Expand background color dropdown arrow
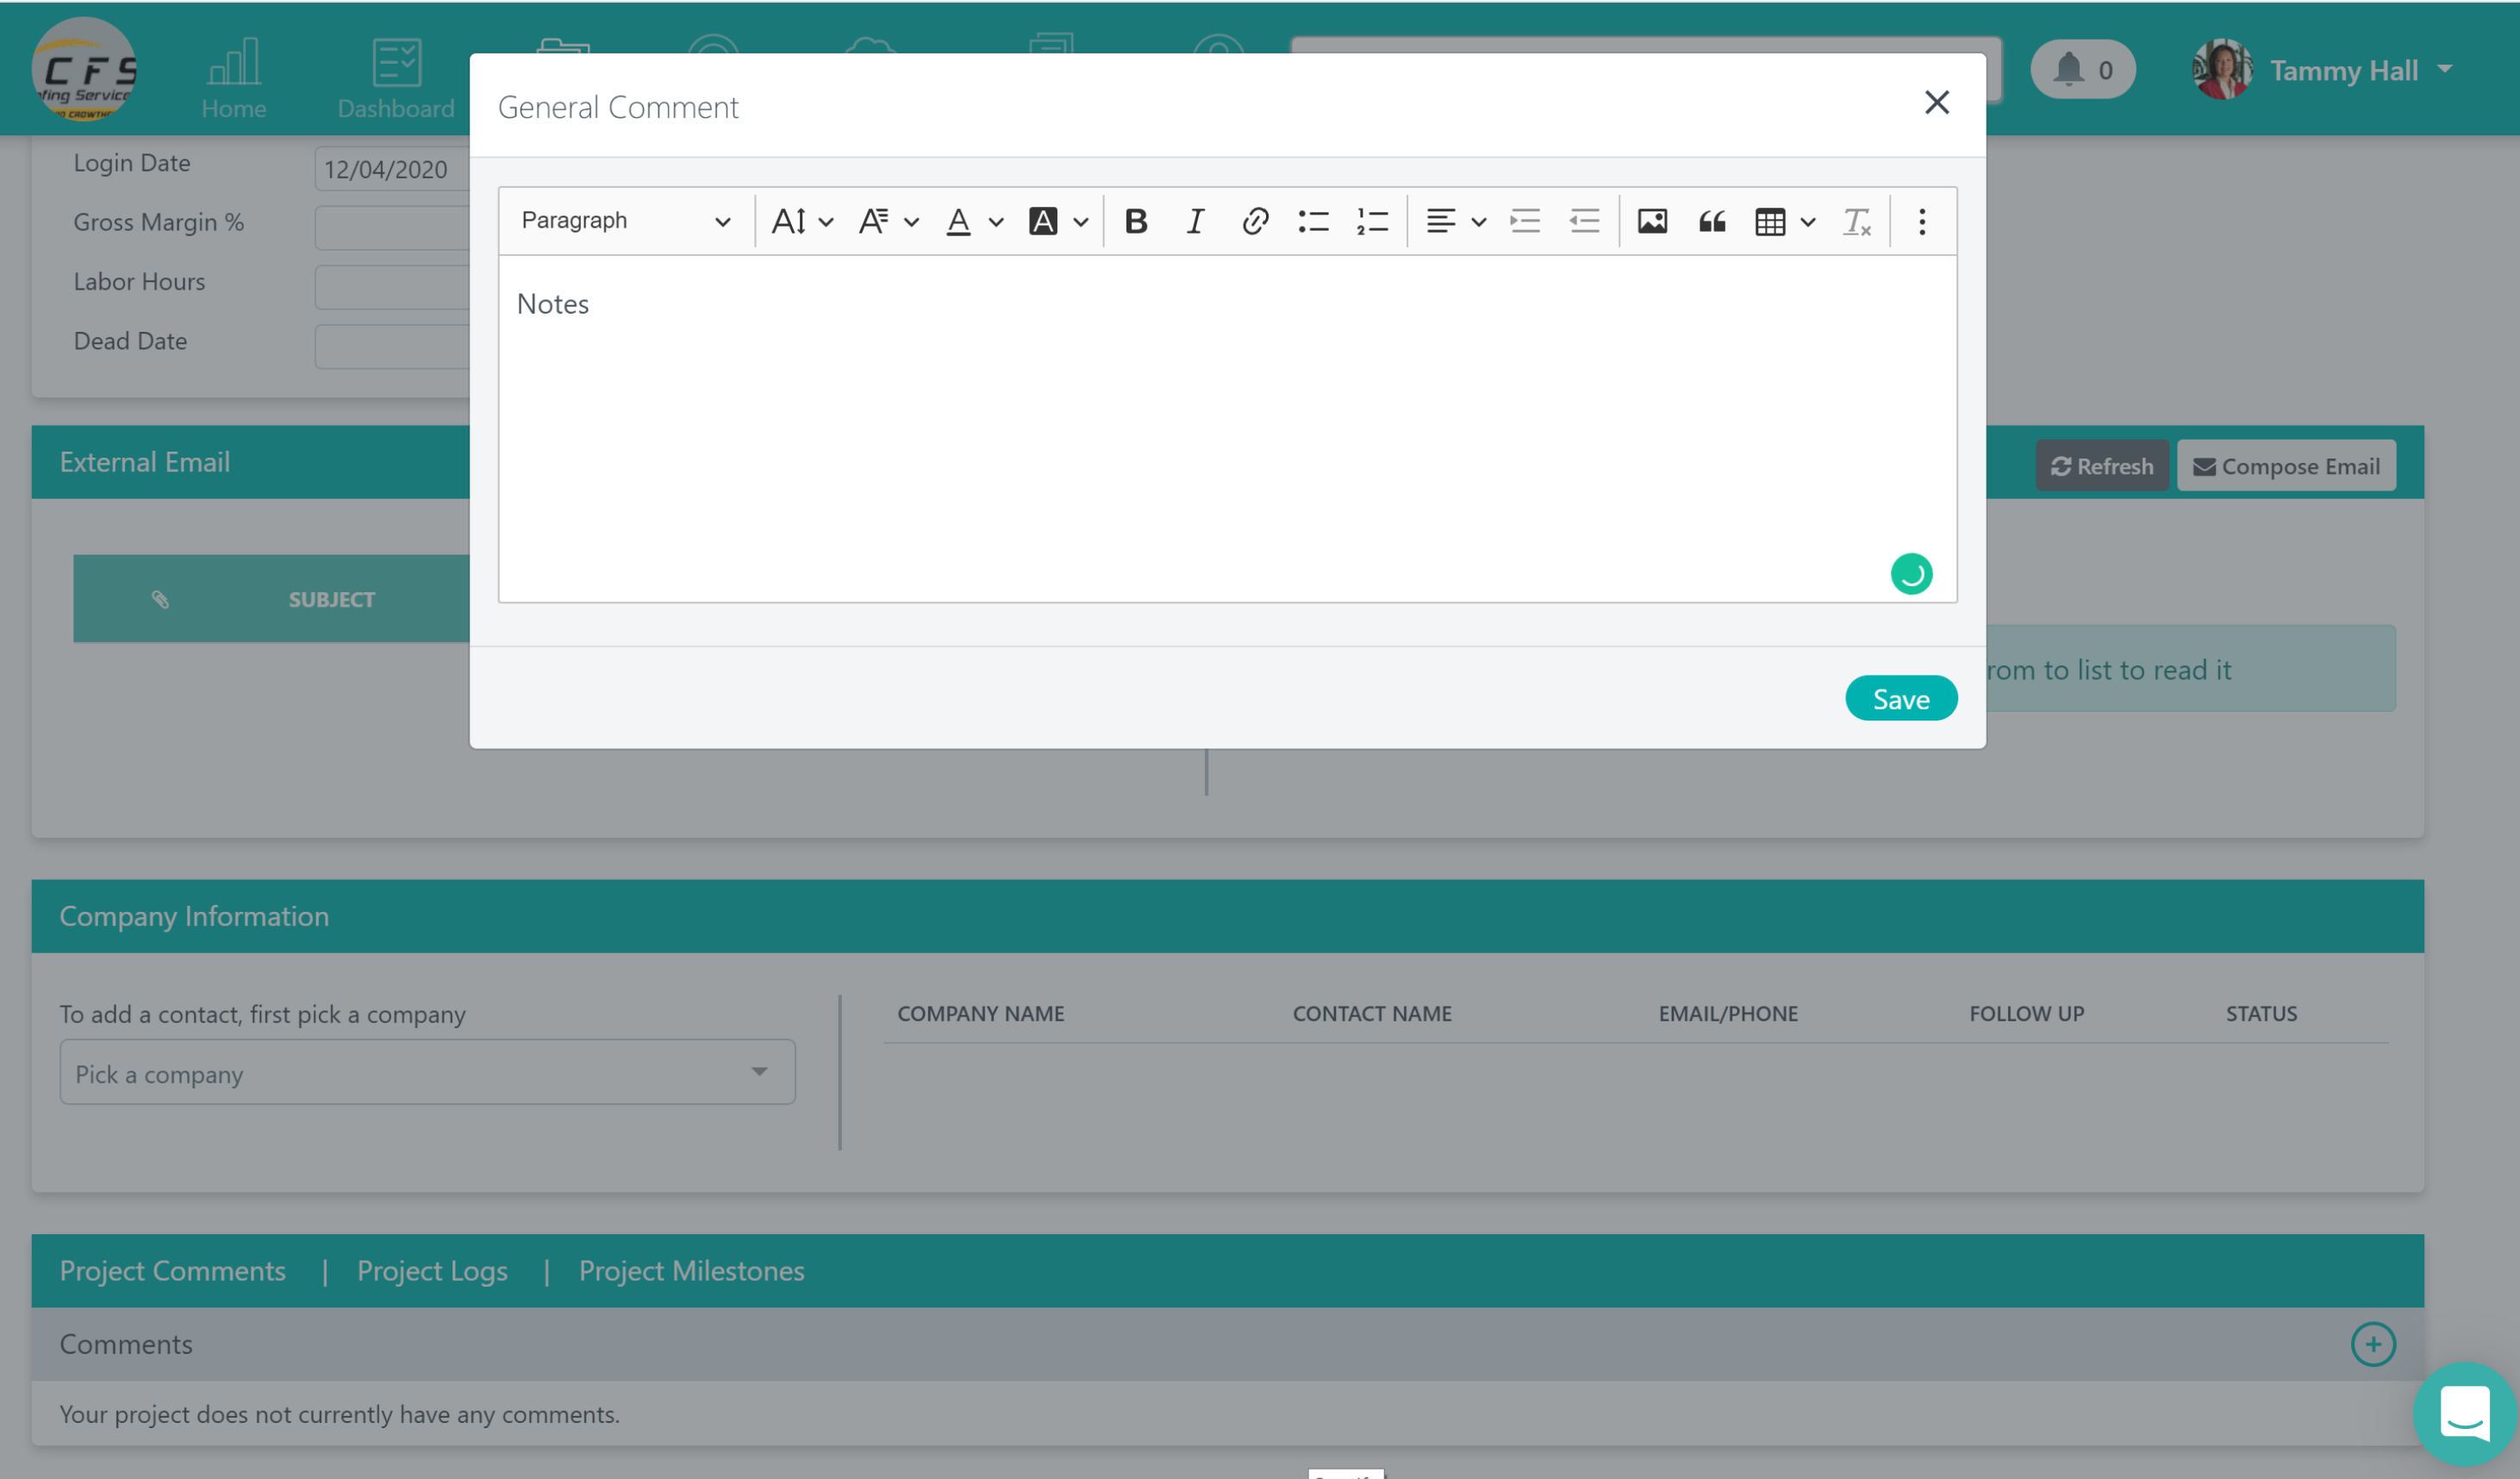The height and width of the screenshot is (1479, 2520). [x=1080, y=222]
